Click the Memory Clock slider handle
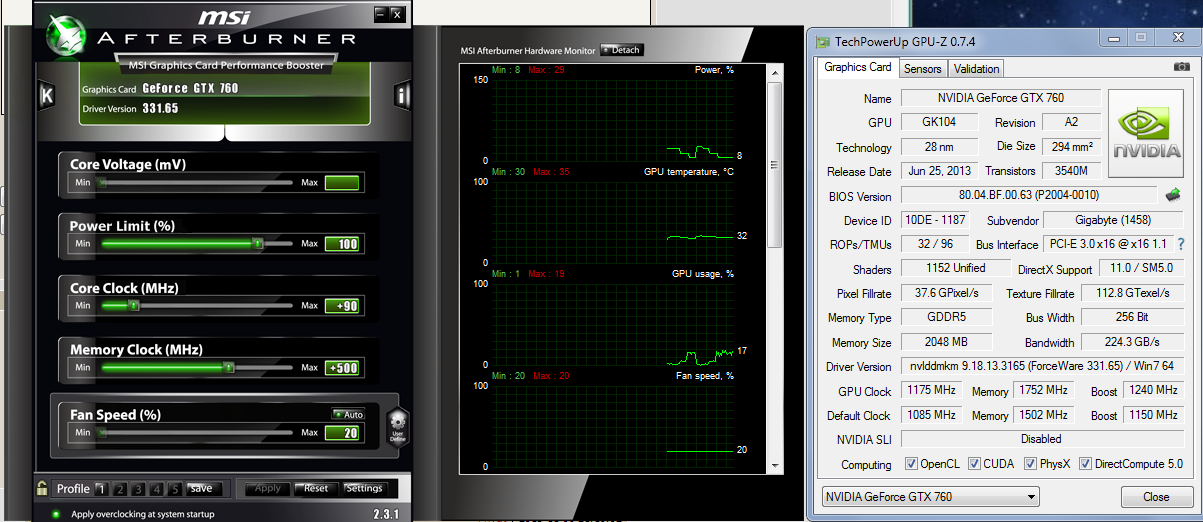Viewport: 1203px width, 522px height. 229,368
